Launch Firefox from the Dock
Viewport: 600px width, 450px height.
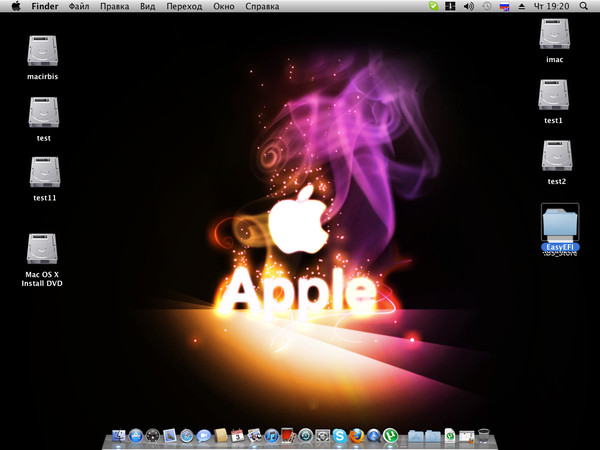click(x=356, y=435)
